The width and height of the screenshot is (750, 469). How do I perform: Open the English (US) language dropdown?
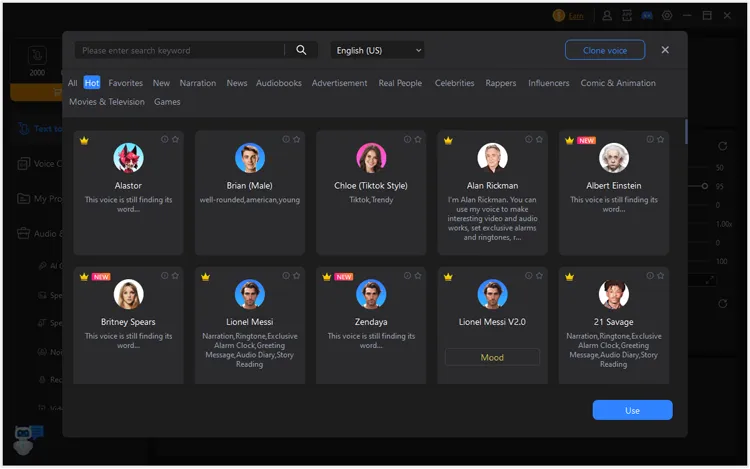click(x=378, y=50)
